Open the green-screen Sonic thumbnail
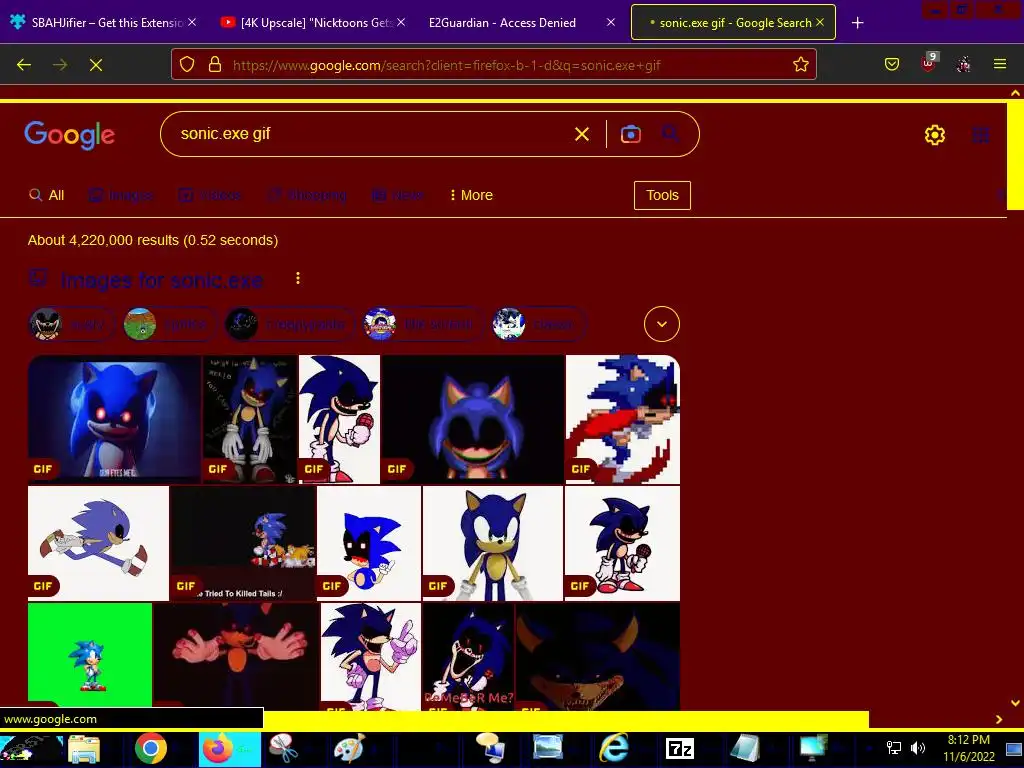The width and height of the screenshot is (1024, 768). click(x=90, y=655)
